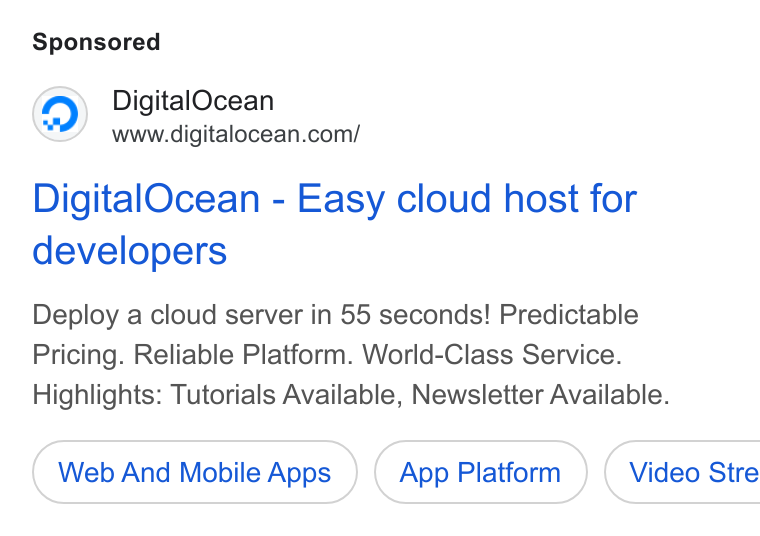Select the App Platform chip
Image resolution: width=760 pixels, height=536 pixels.
click(x=480, y=472)
